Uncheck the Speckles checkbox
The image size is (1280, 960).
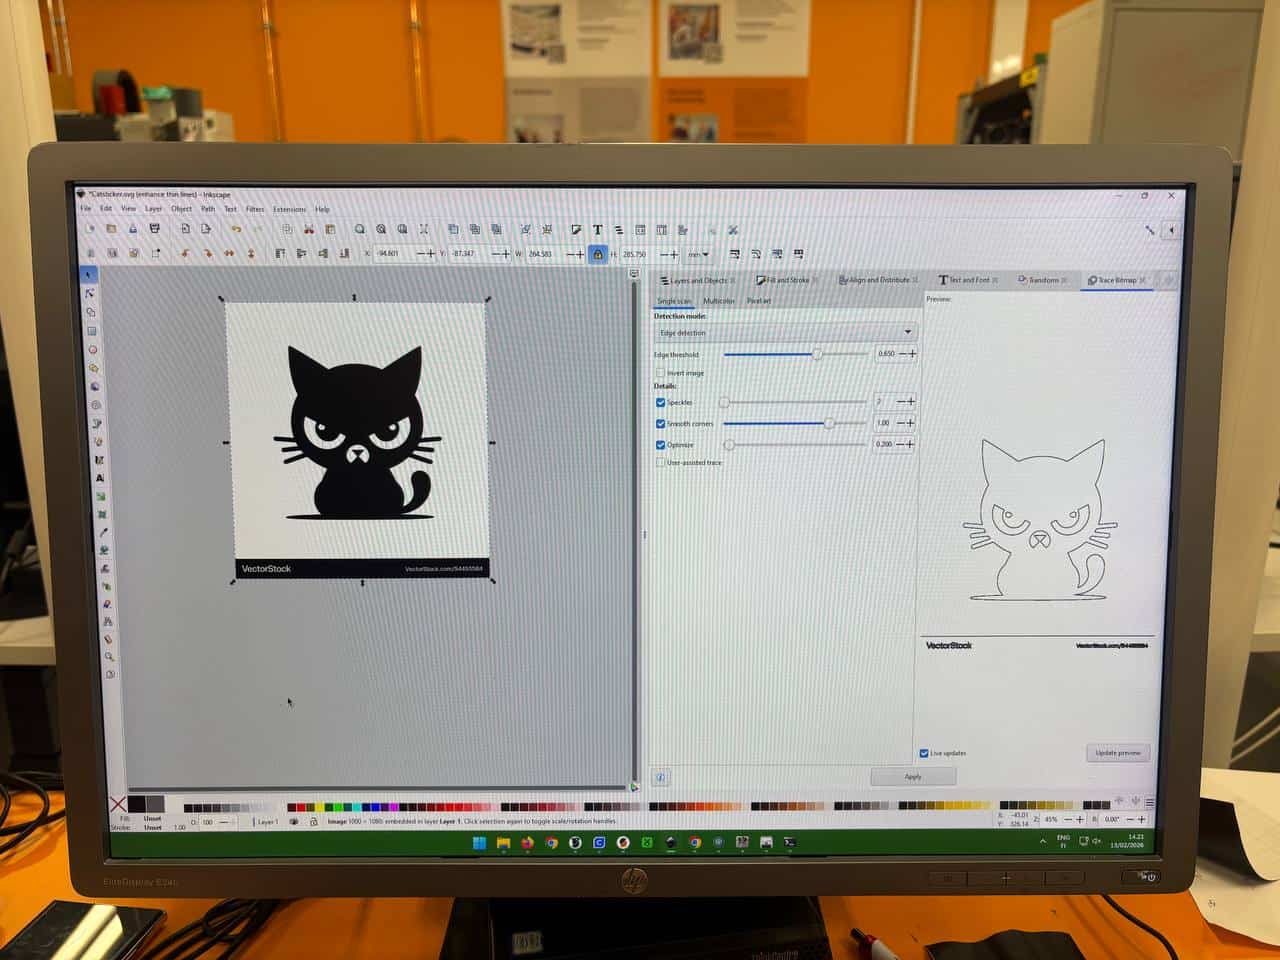coord(660,402)
